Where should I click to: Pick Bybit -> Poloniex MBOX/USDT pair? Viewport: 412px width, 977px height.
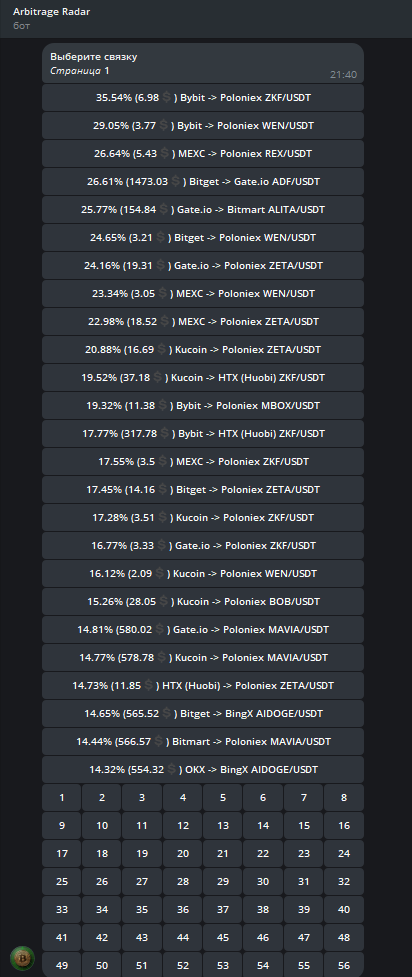[x=203, y=406]
